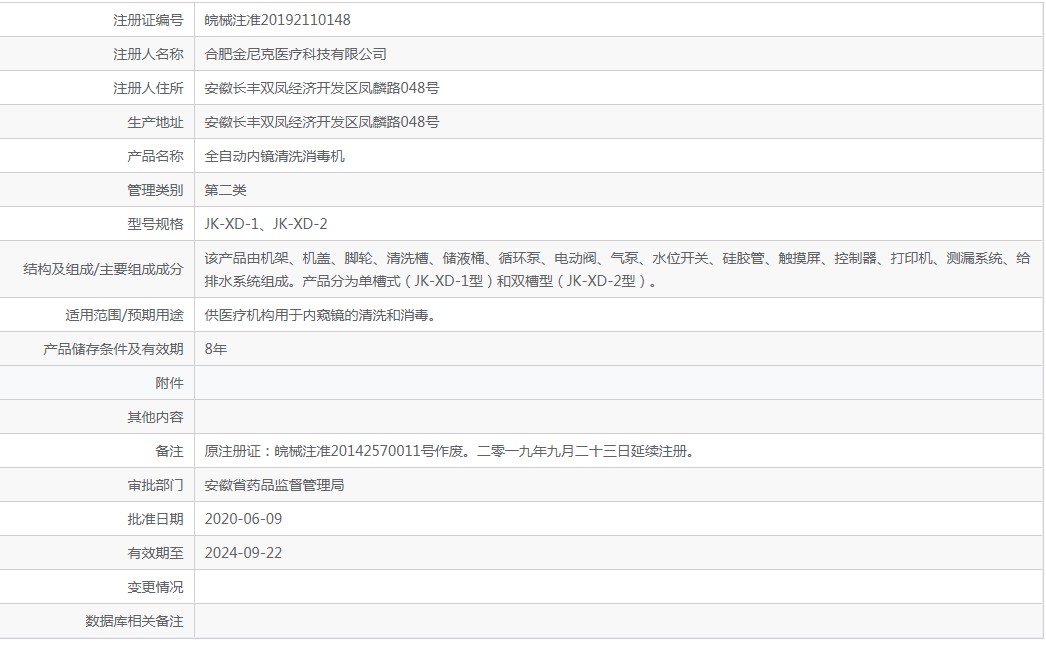Click registration number 皖械注准20192110148

(x=277, y=20)
